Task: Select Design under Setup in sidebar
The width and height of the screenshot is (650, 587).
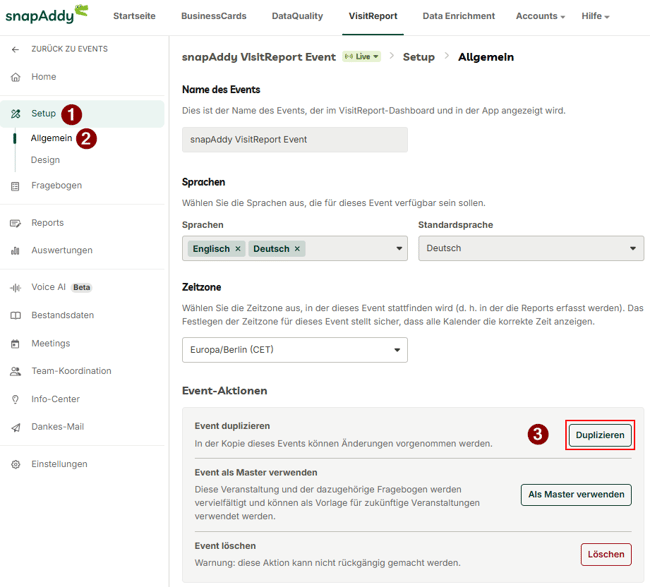Action: [45, 160]
